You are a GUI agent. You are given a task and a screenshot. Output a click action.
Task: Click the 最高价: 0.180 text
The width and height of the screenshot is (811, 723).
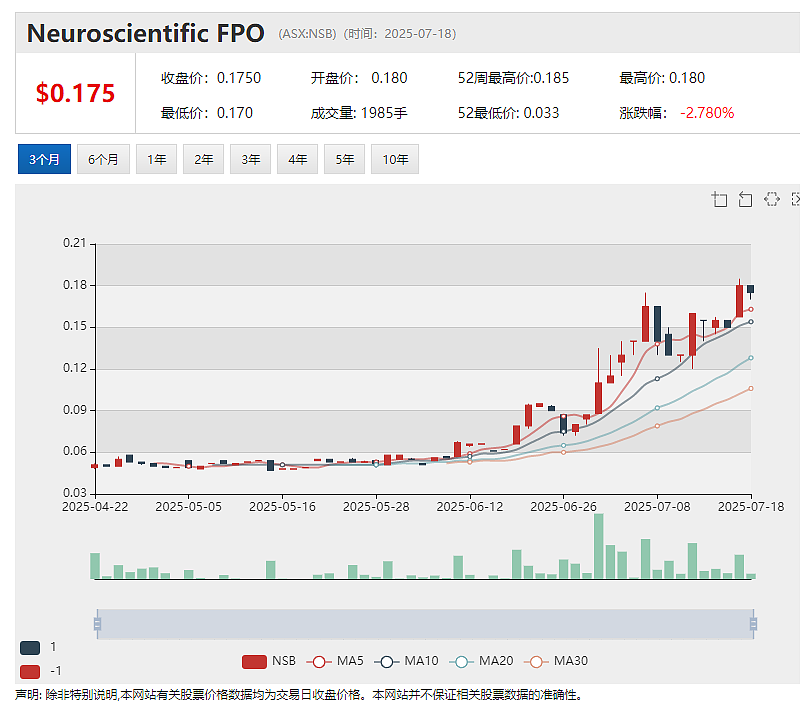click(662, 78)
